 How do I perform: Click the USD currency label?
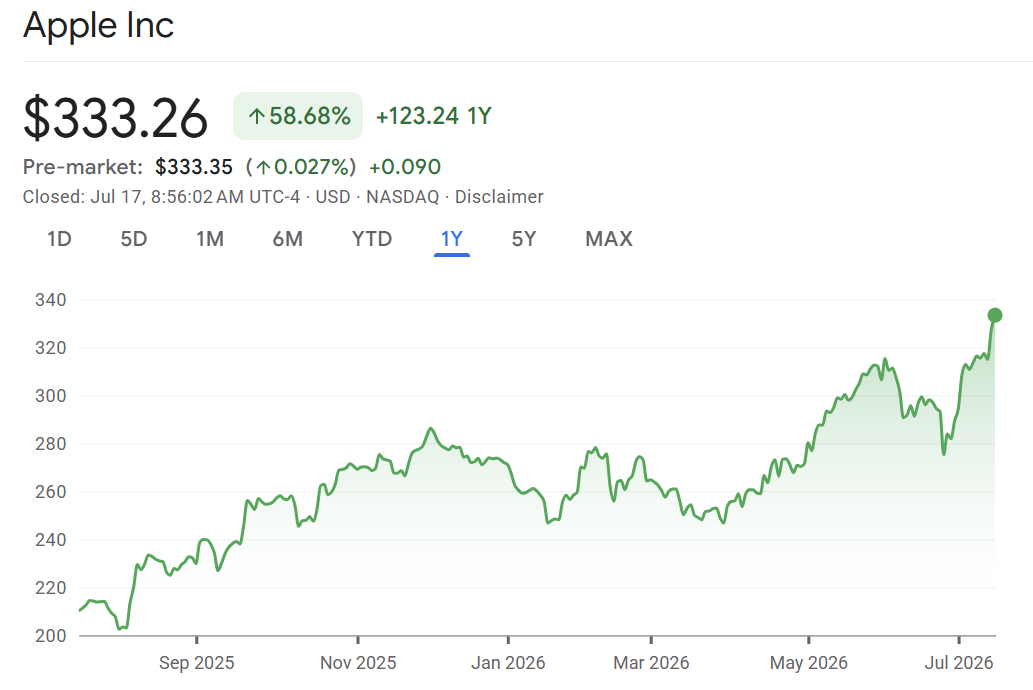pos(333,197)
